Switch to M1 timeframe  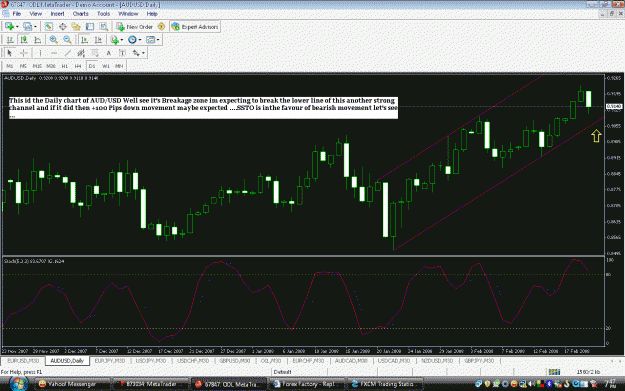point(10,66)
